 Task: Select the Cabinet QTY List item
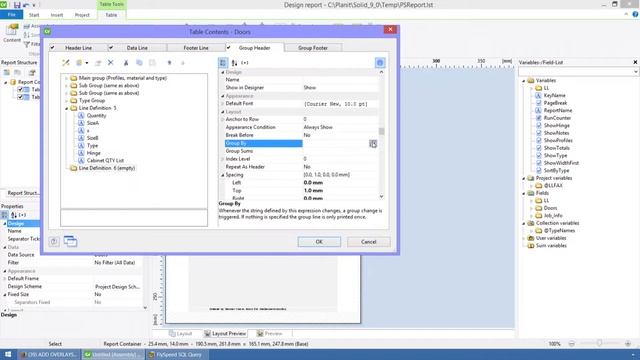pos(105,160)
